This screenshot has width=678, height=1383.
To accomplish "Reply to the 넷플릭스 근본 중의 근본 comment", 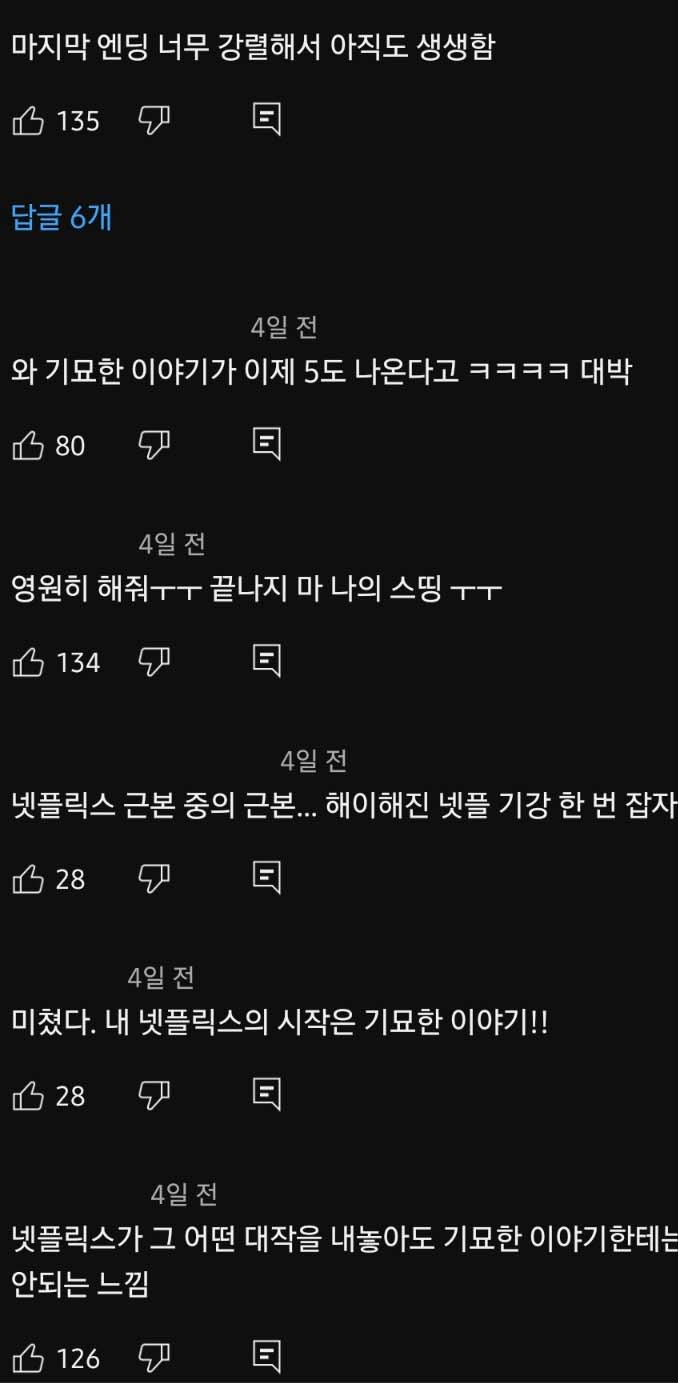I will click(266, 879).
